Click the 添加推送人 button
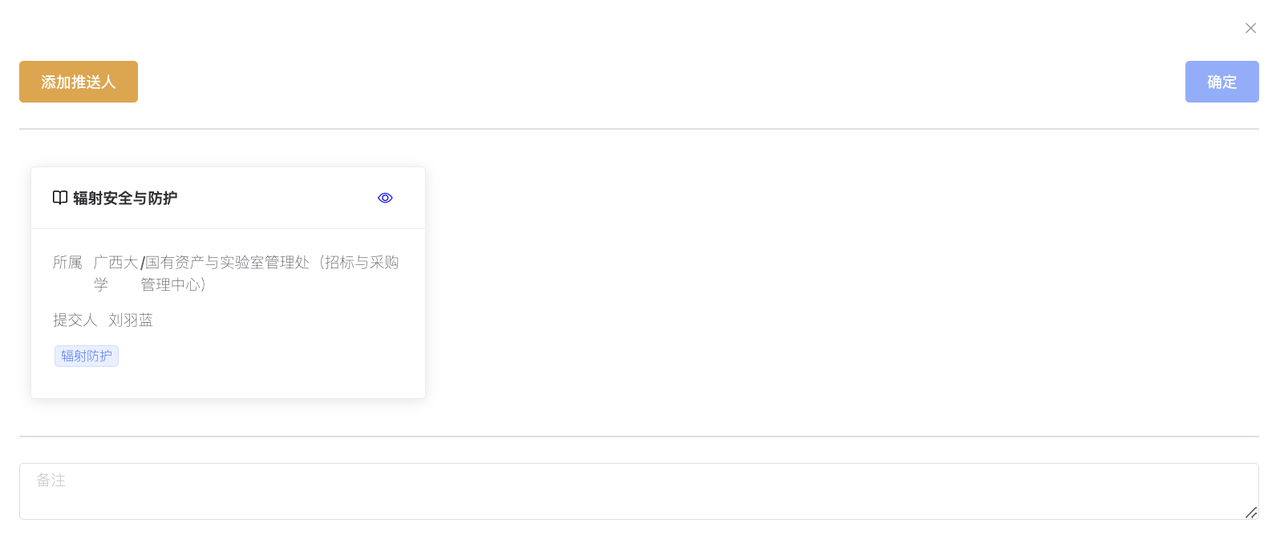 pyautogui.click(x=78, y=82)
